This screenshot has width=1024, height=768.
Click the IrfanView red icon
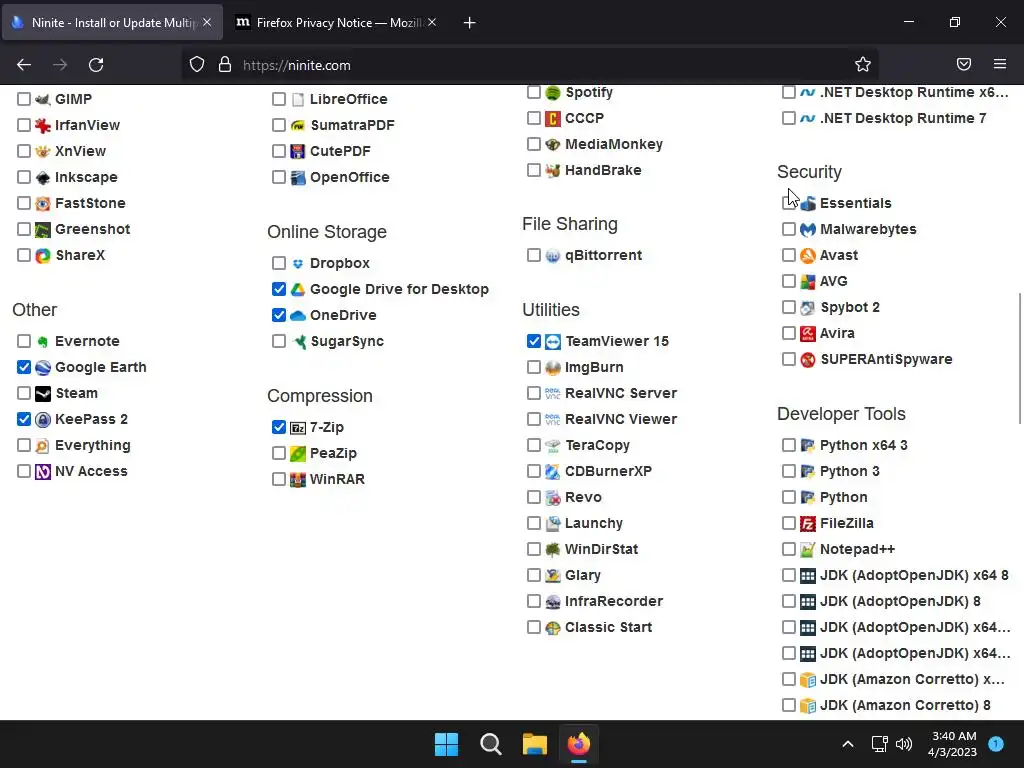tap(43, 125)
